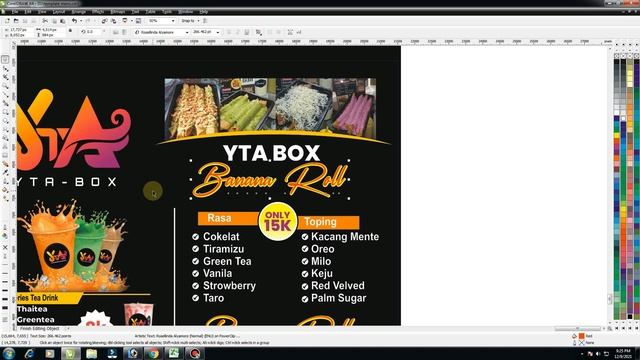640x360 pixels.
Task: Choose the Text tool in the toolbox
Action: (x=5, y=146)
